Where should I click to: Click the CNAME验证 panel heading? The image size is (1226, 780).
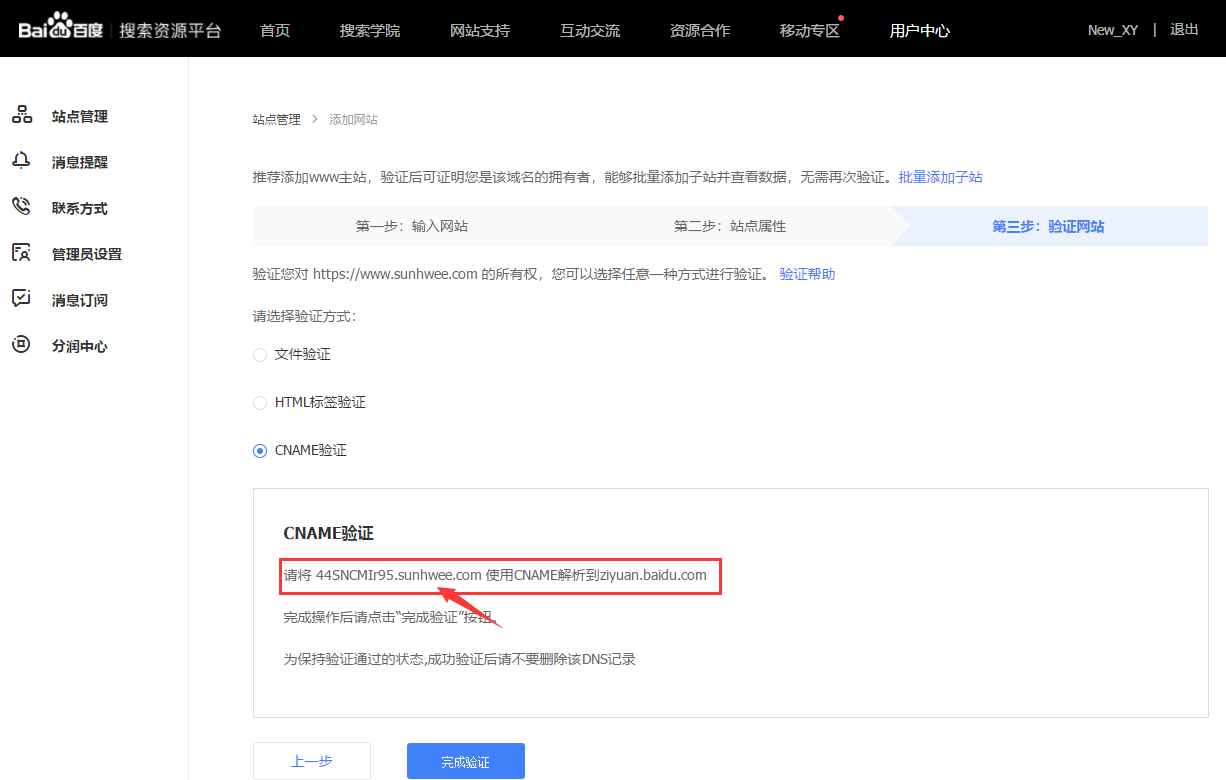point(329,534)
